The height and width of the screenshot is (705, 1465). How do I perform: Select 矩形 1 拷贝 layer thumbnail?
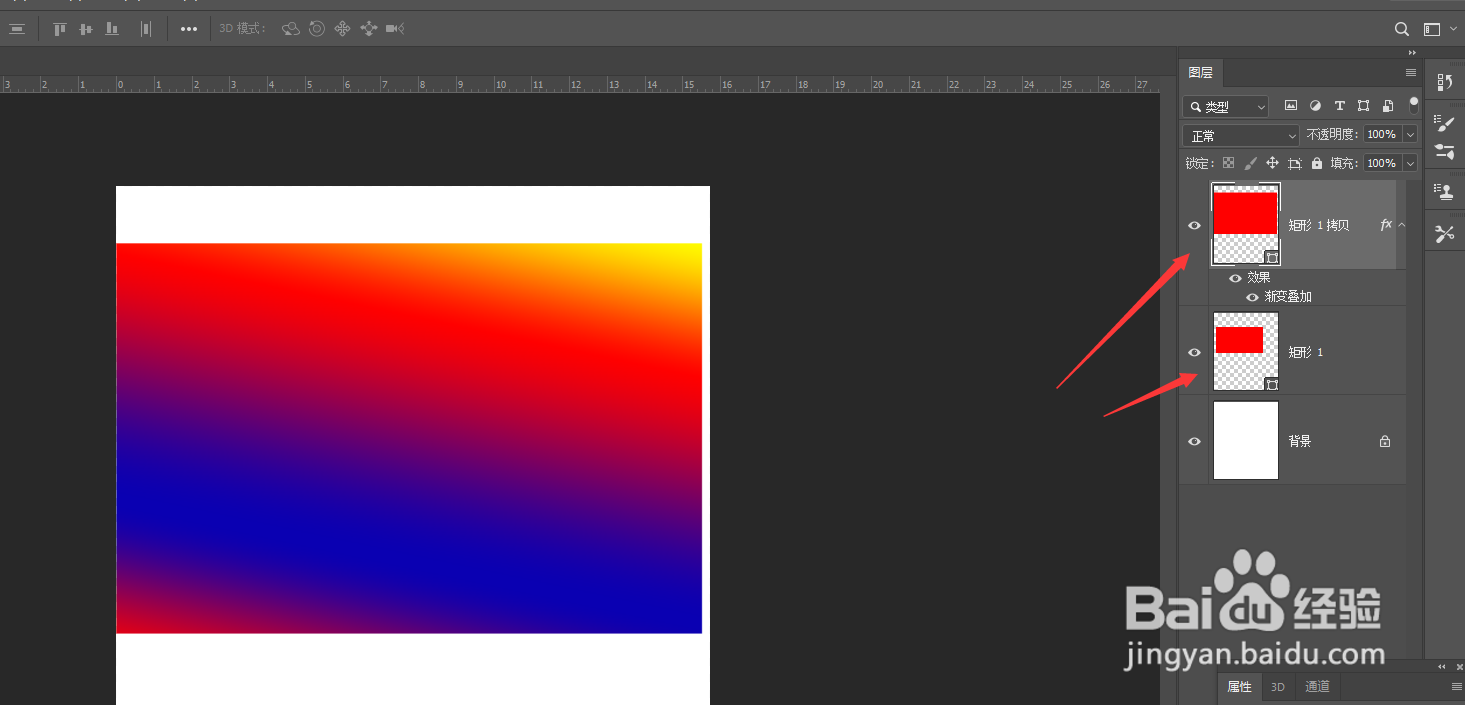pos(1246,224)
